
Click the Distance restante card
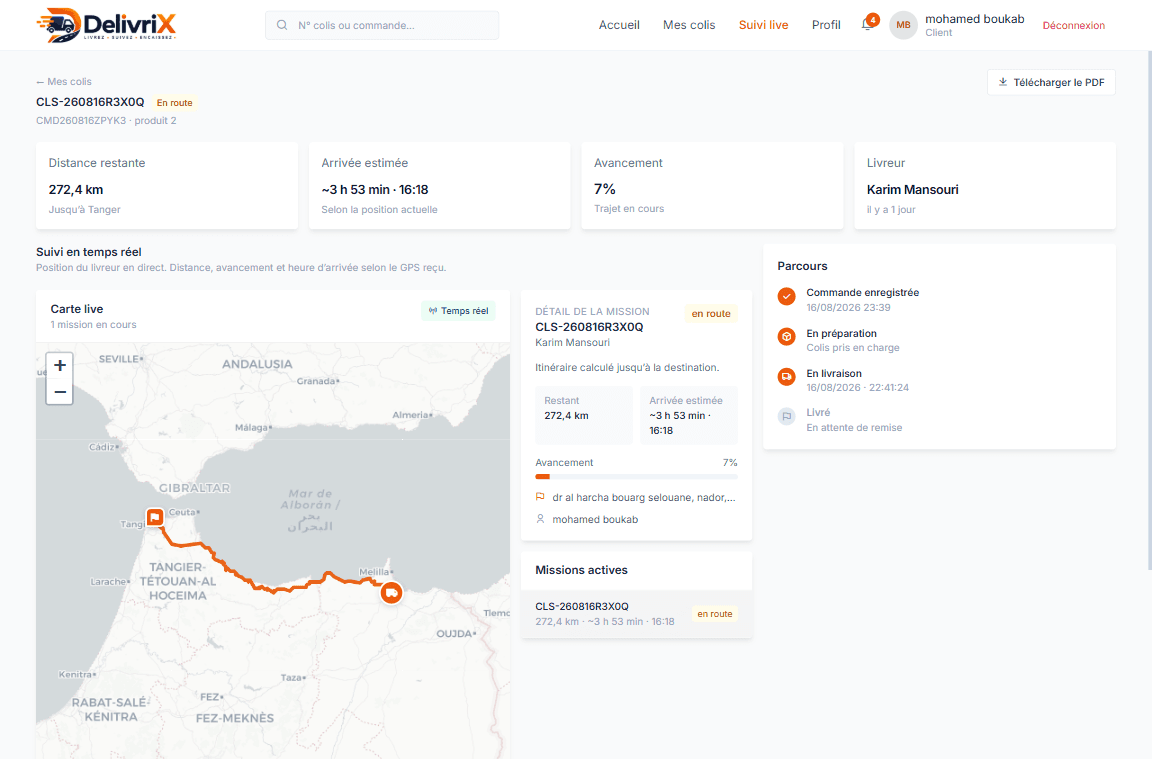pyautogui.click(x=167, y=186)
